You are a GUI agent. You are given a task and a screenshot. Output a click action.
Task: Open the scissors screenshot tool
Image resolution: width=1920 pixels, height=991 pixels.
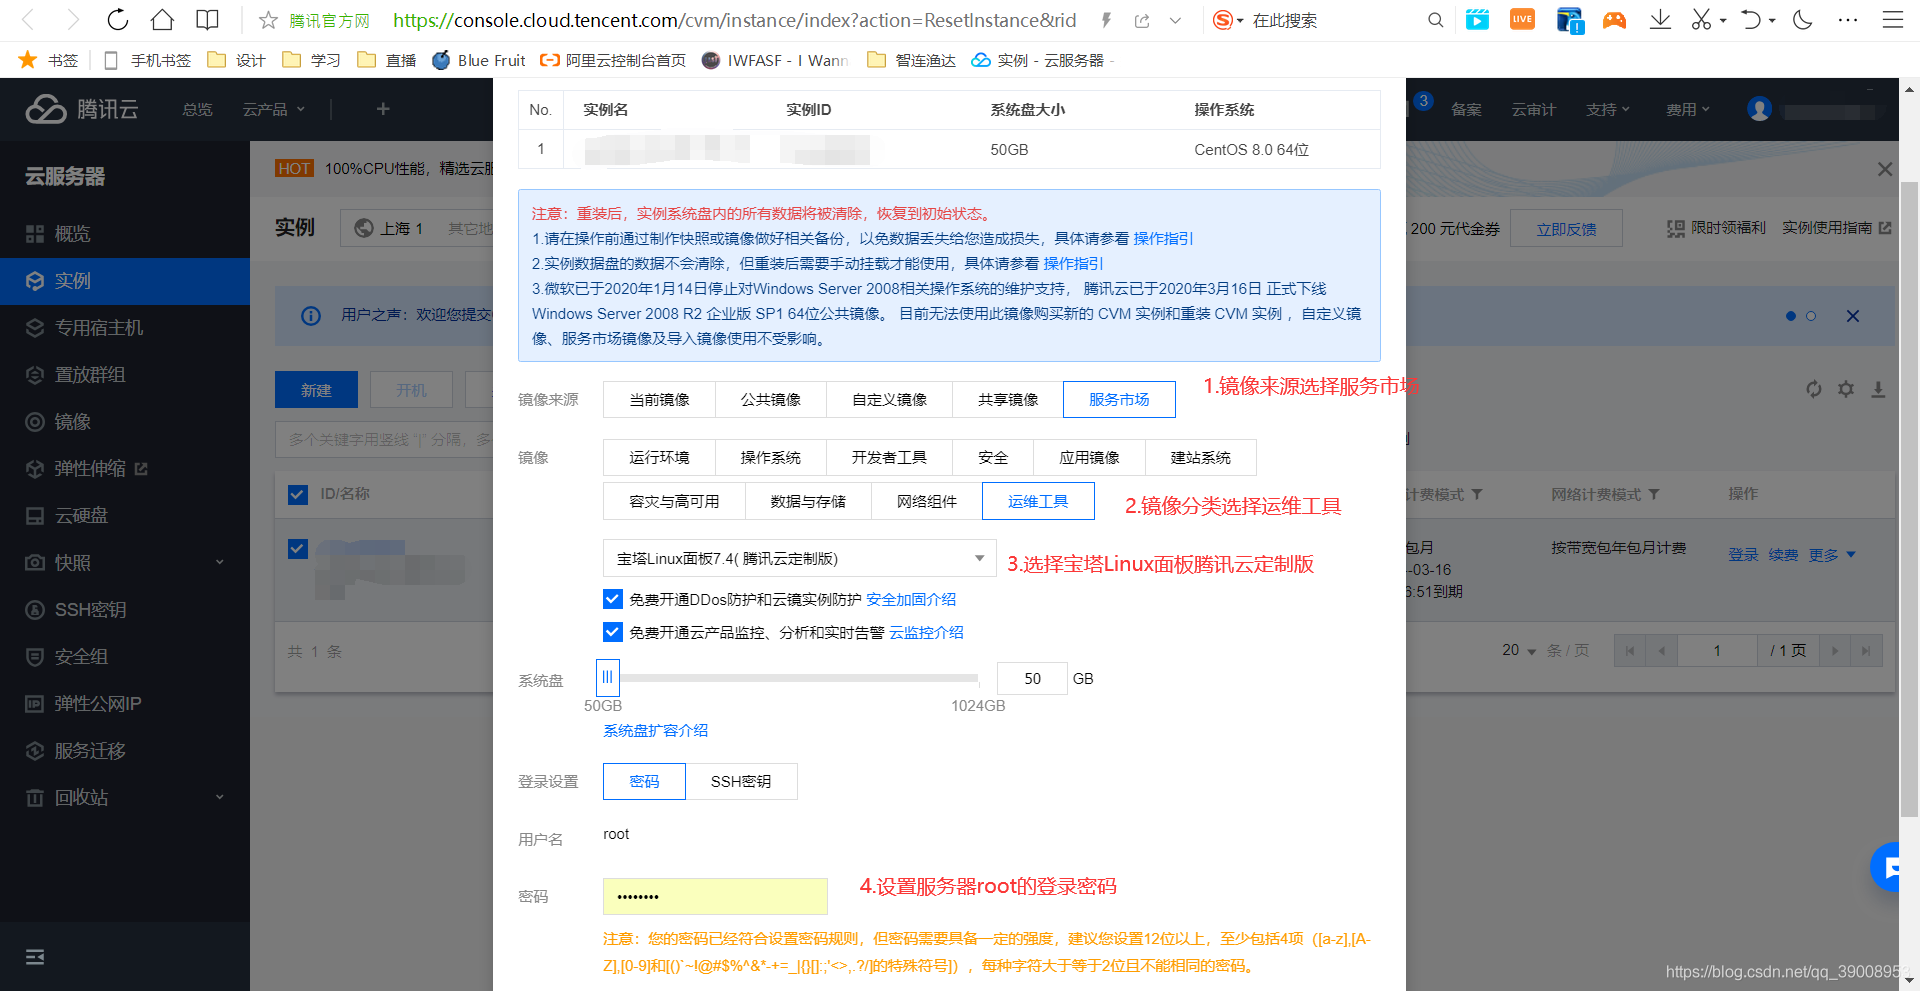pos(1701,20)
